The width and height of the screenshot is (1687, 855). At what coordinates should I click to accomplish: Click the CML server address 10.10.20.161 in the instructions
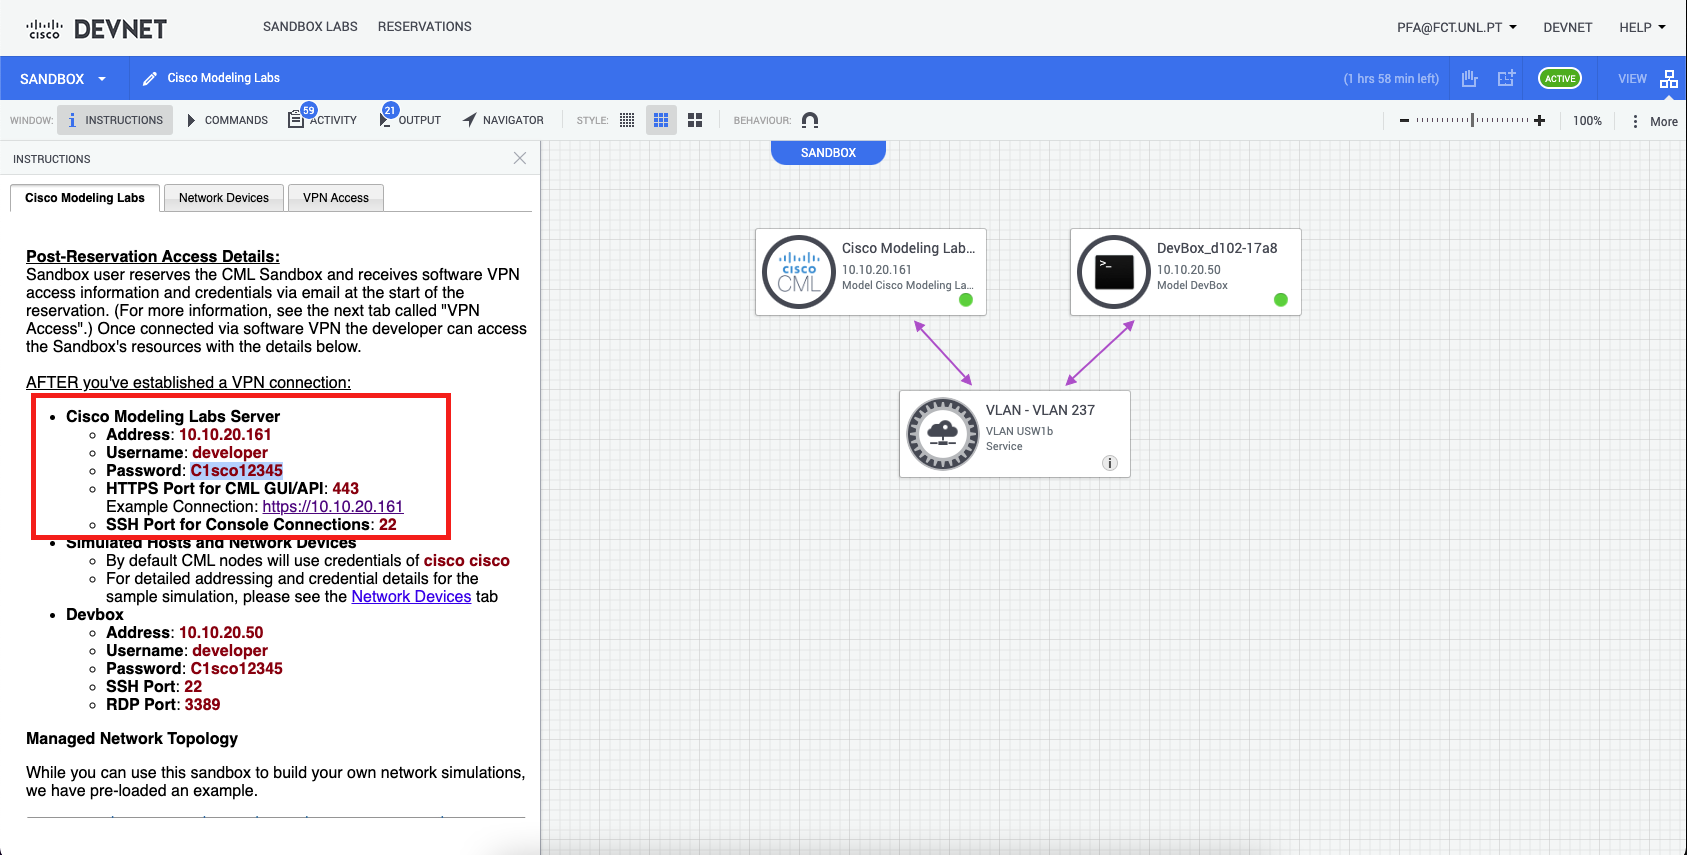(x=225, y=435)
